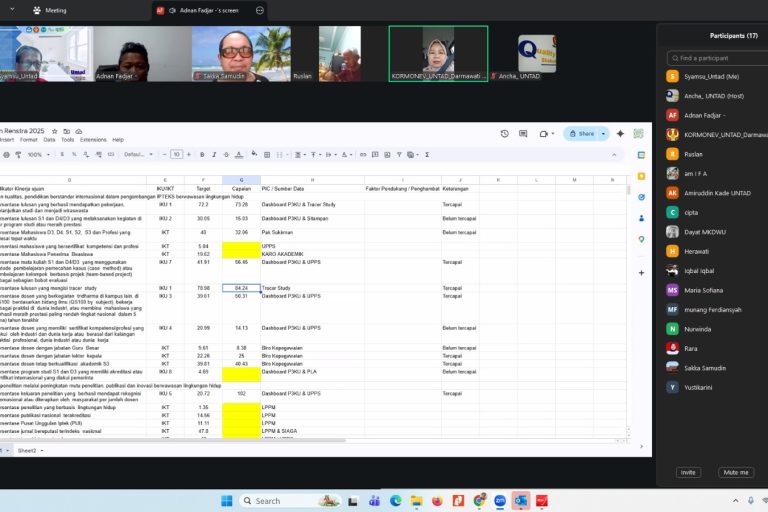
Task: Increase font size with plus button
Action: pyautogui.click(x=189, y=155)
